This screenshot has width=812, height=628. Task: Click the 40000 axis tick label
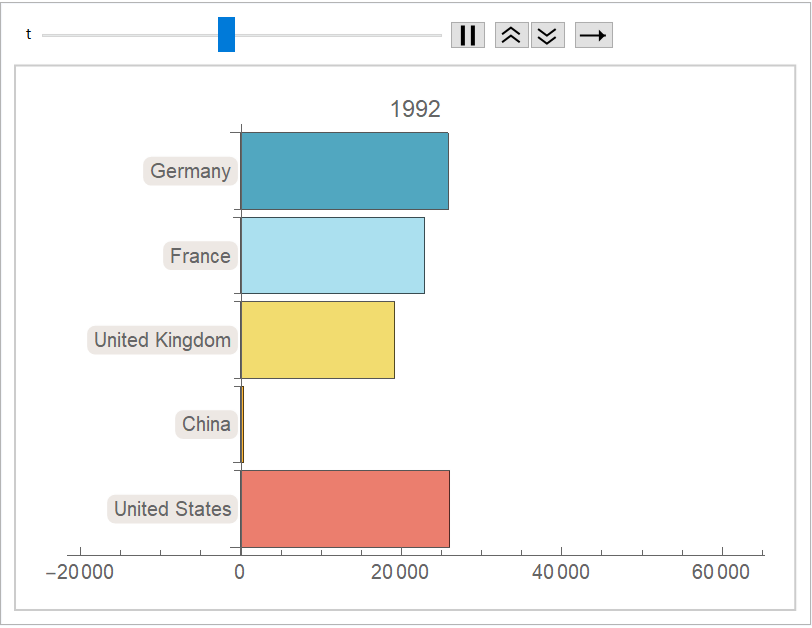pyautogui.click(x=560, y=573)
